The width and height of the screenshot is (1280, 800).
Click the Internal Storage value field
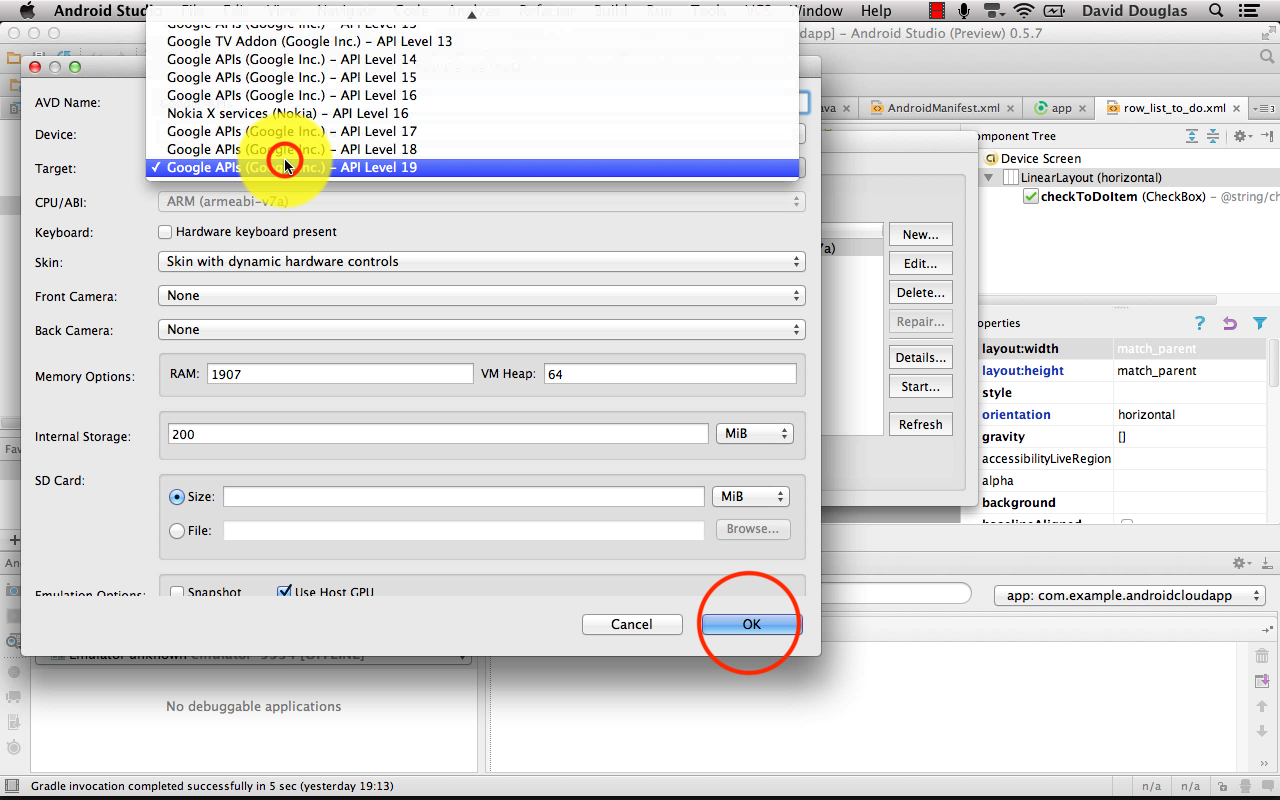click(x=438, y=434)
